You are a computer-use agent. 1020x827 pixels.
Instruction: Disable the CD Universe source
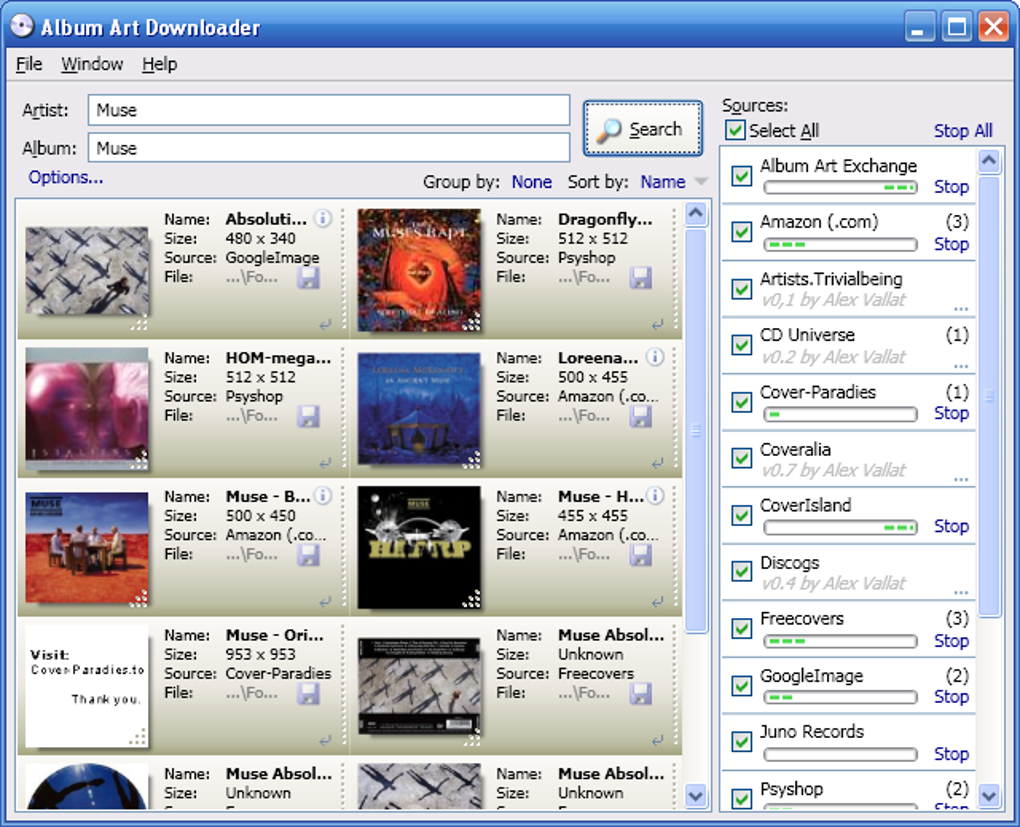pos(742,345)
